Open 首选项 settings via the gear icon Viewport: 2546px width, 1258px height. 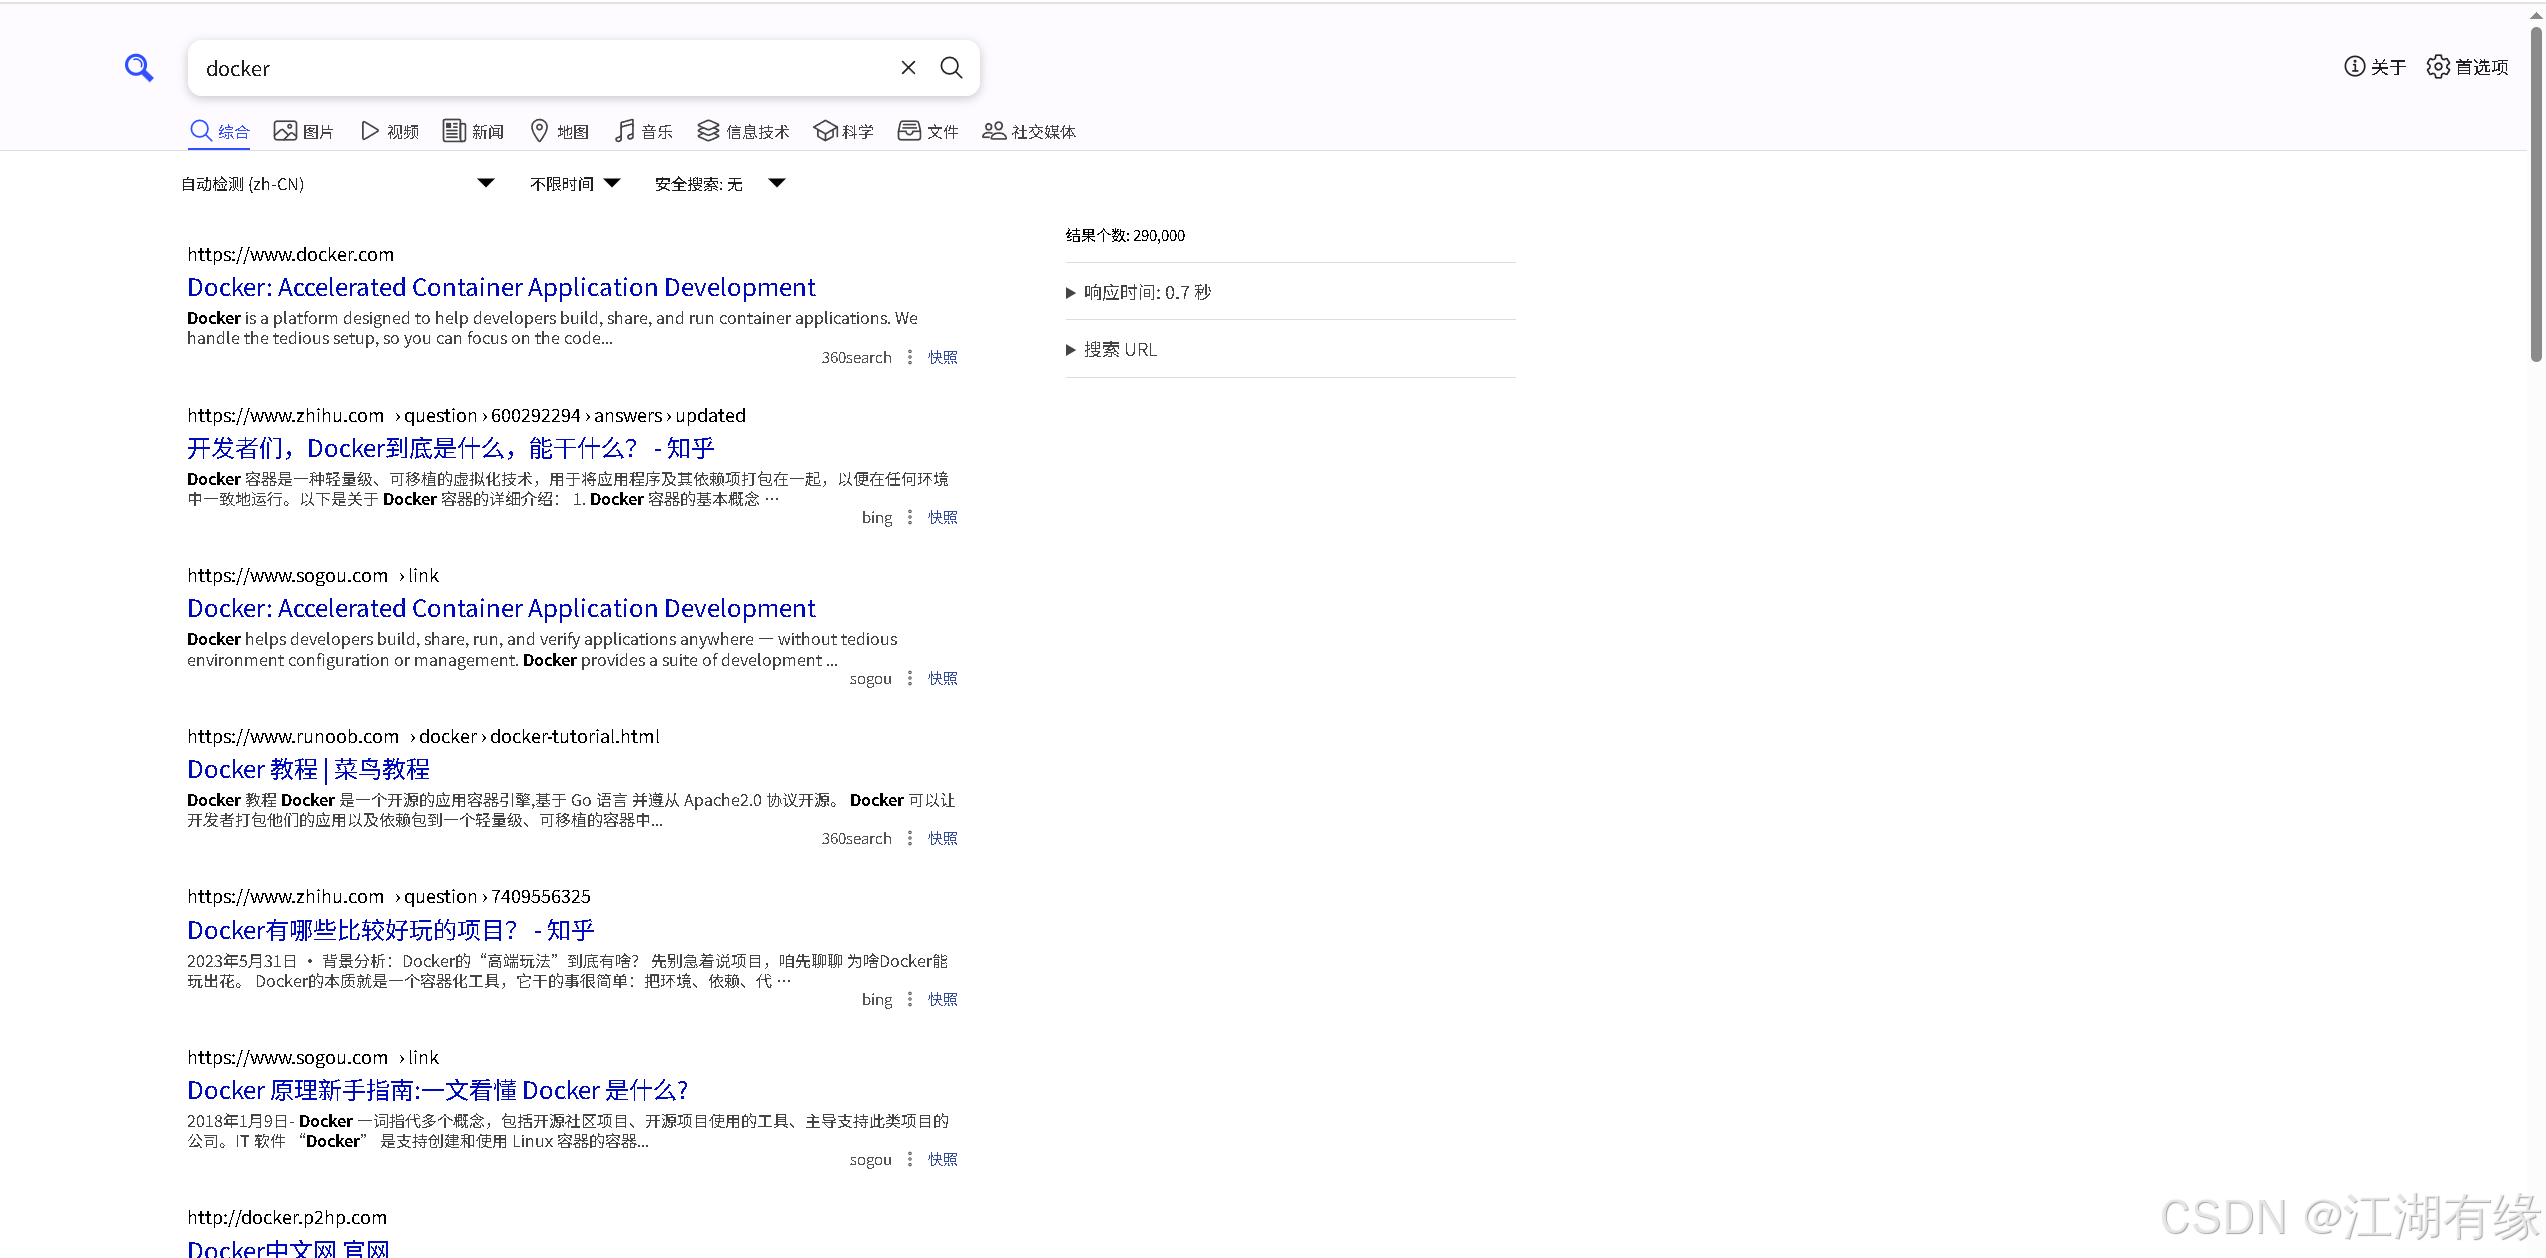2438,66
